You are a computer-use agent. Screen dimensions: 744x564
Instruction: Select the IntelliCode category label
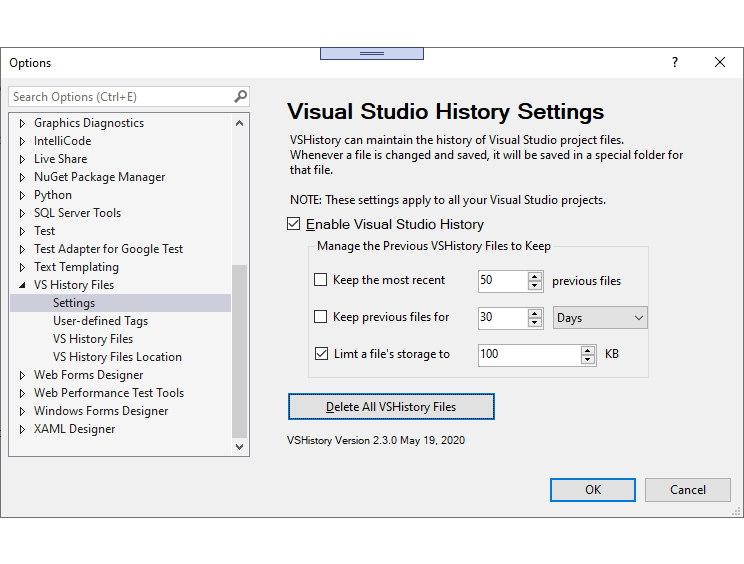coord(62,141)
